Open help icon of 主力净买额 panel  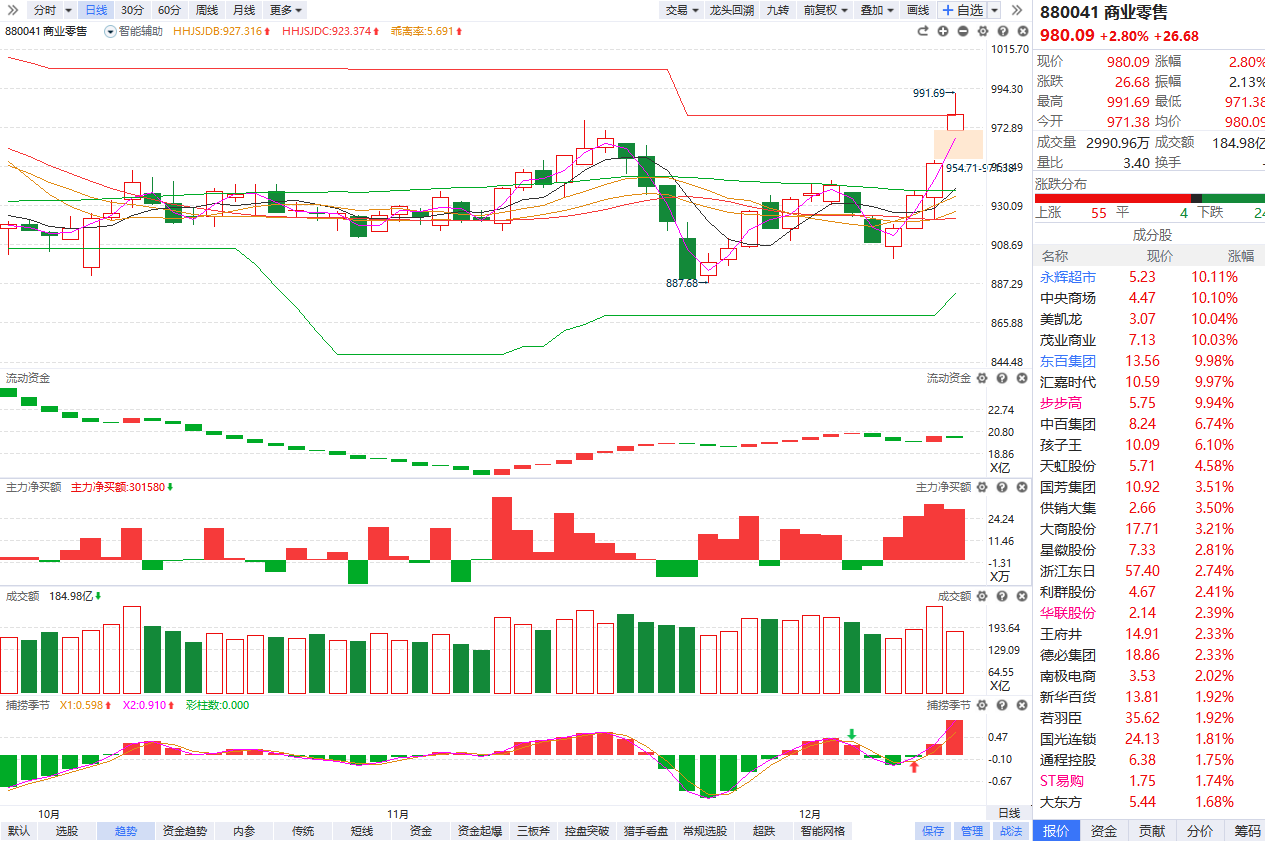click(x=1002, y=487)
